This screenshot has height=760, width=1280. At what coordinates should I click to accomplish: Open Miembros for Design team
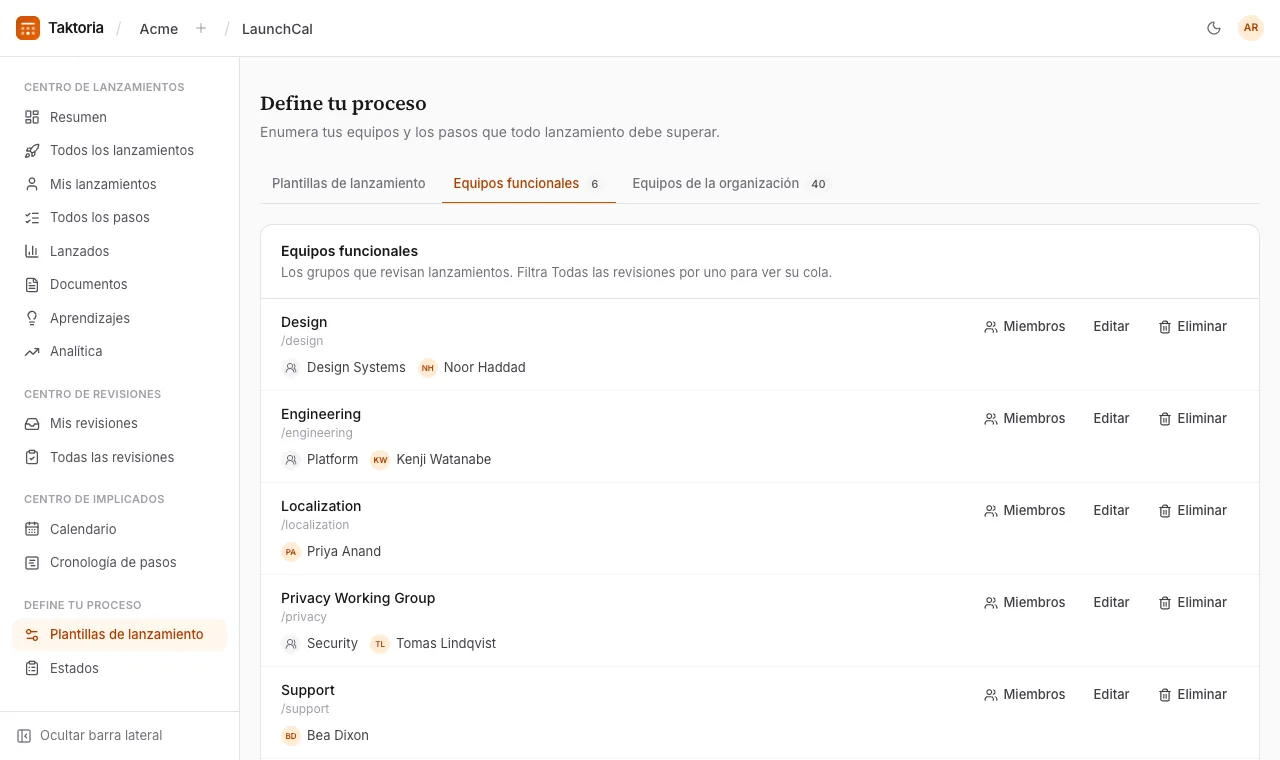coord(1024,326)
